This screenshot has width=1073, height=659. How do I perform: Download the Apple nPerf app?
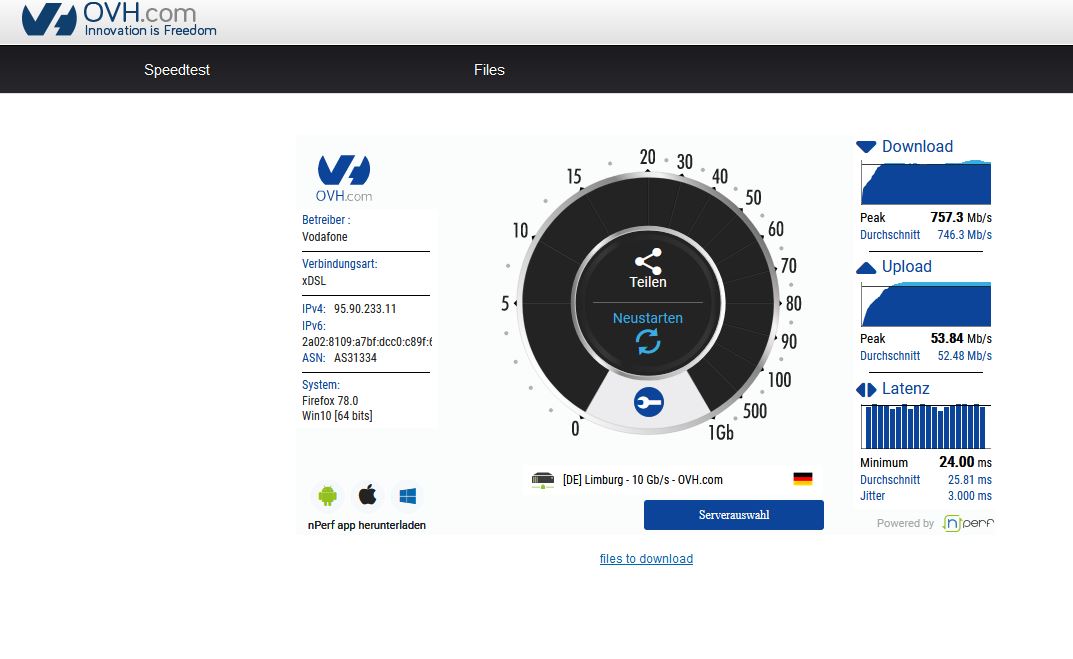coord(367,495)
